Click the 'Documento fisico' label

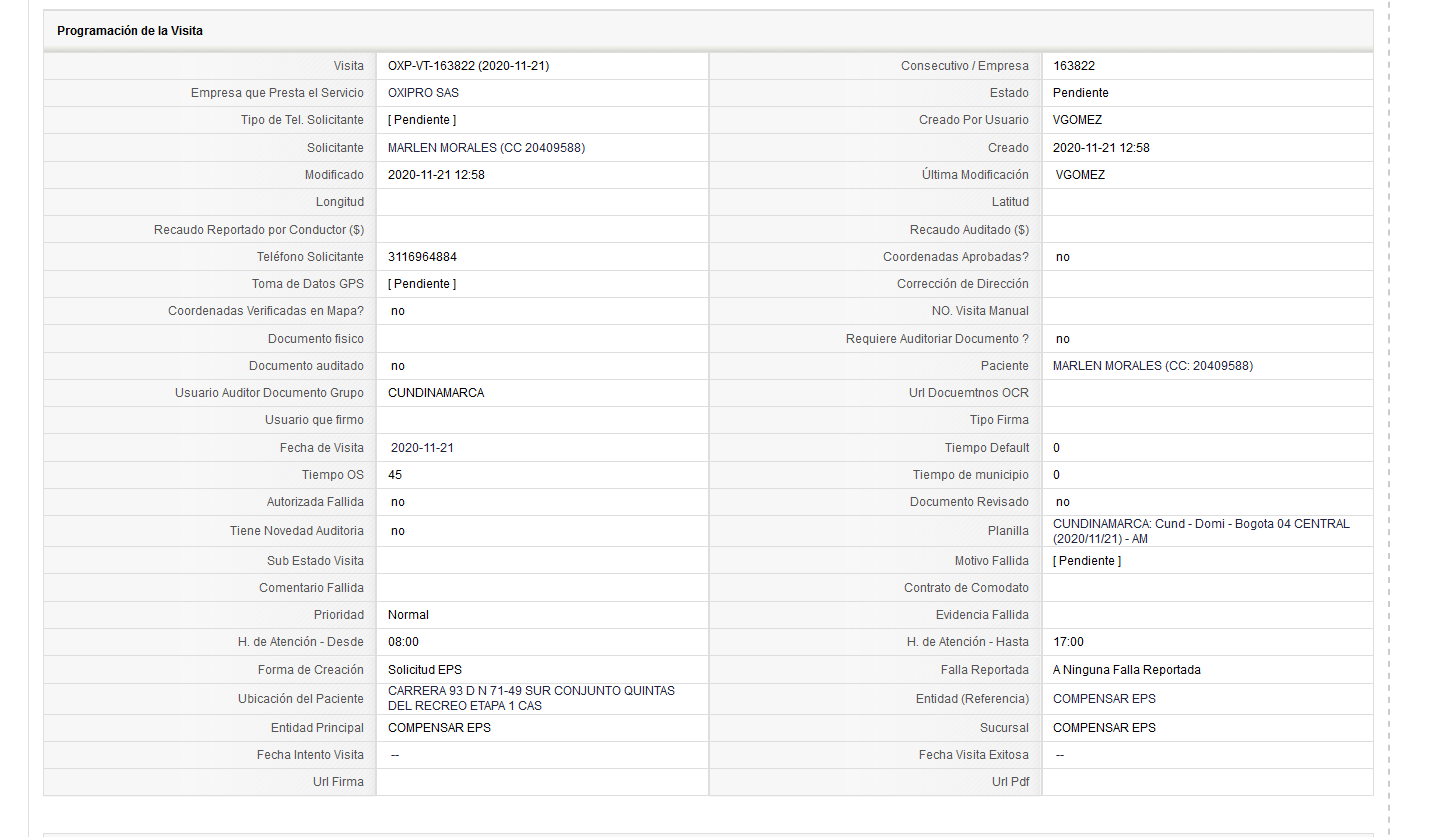click(316, 339)
